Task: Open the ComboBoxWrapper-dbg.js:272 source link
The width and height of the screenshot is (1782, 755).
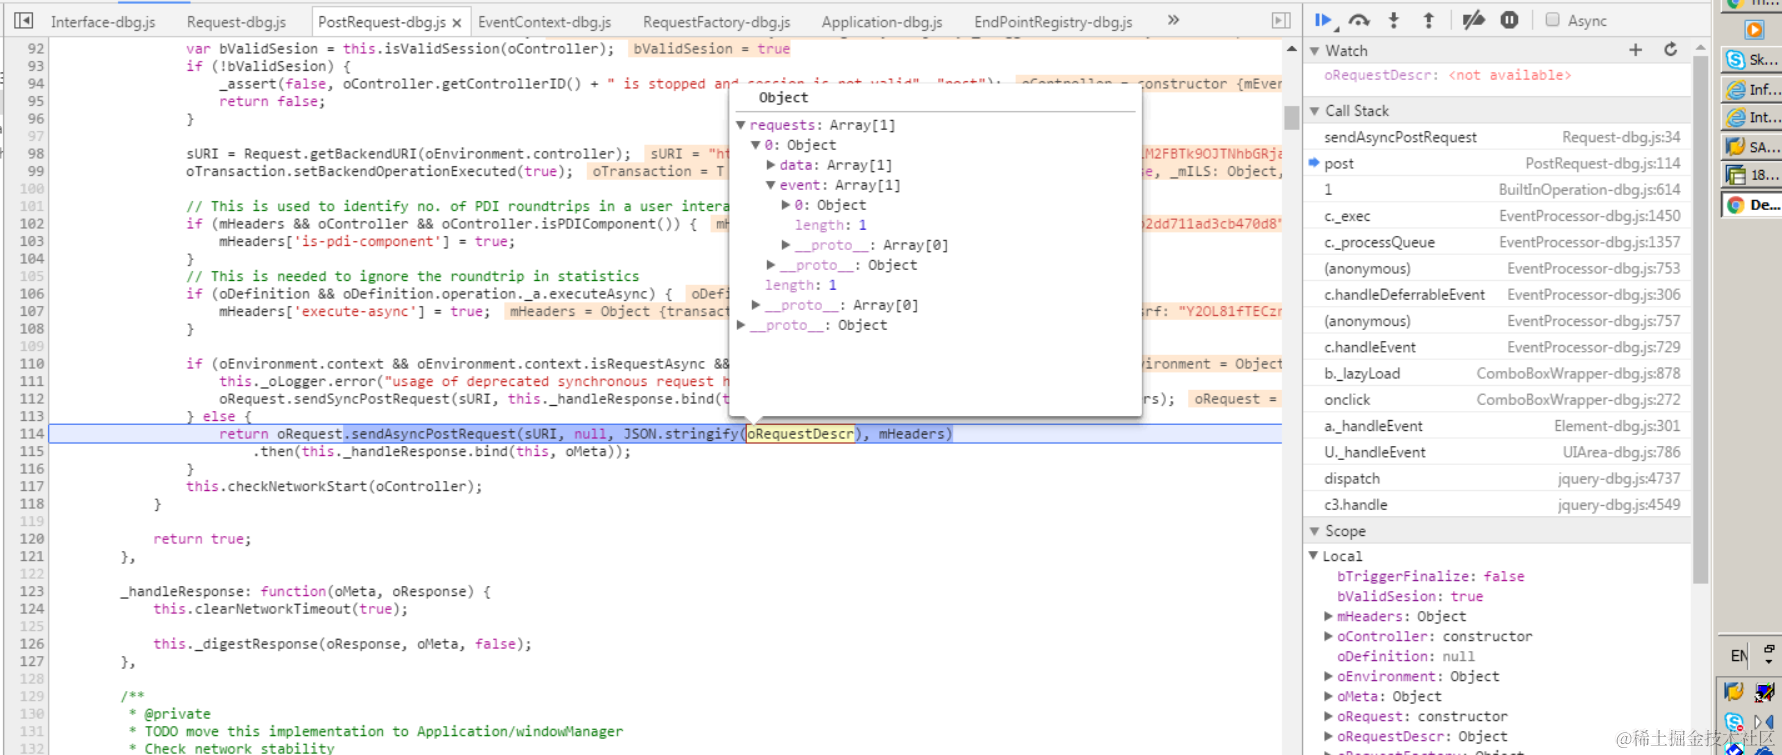Action: (1579, 400)
